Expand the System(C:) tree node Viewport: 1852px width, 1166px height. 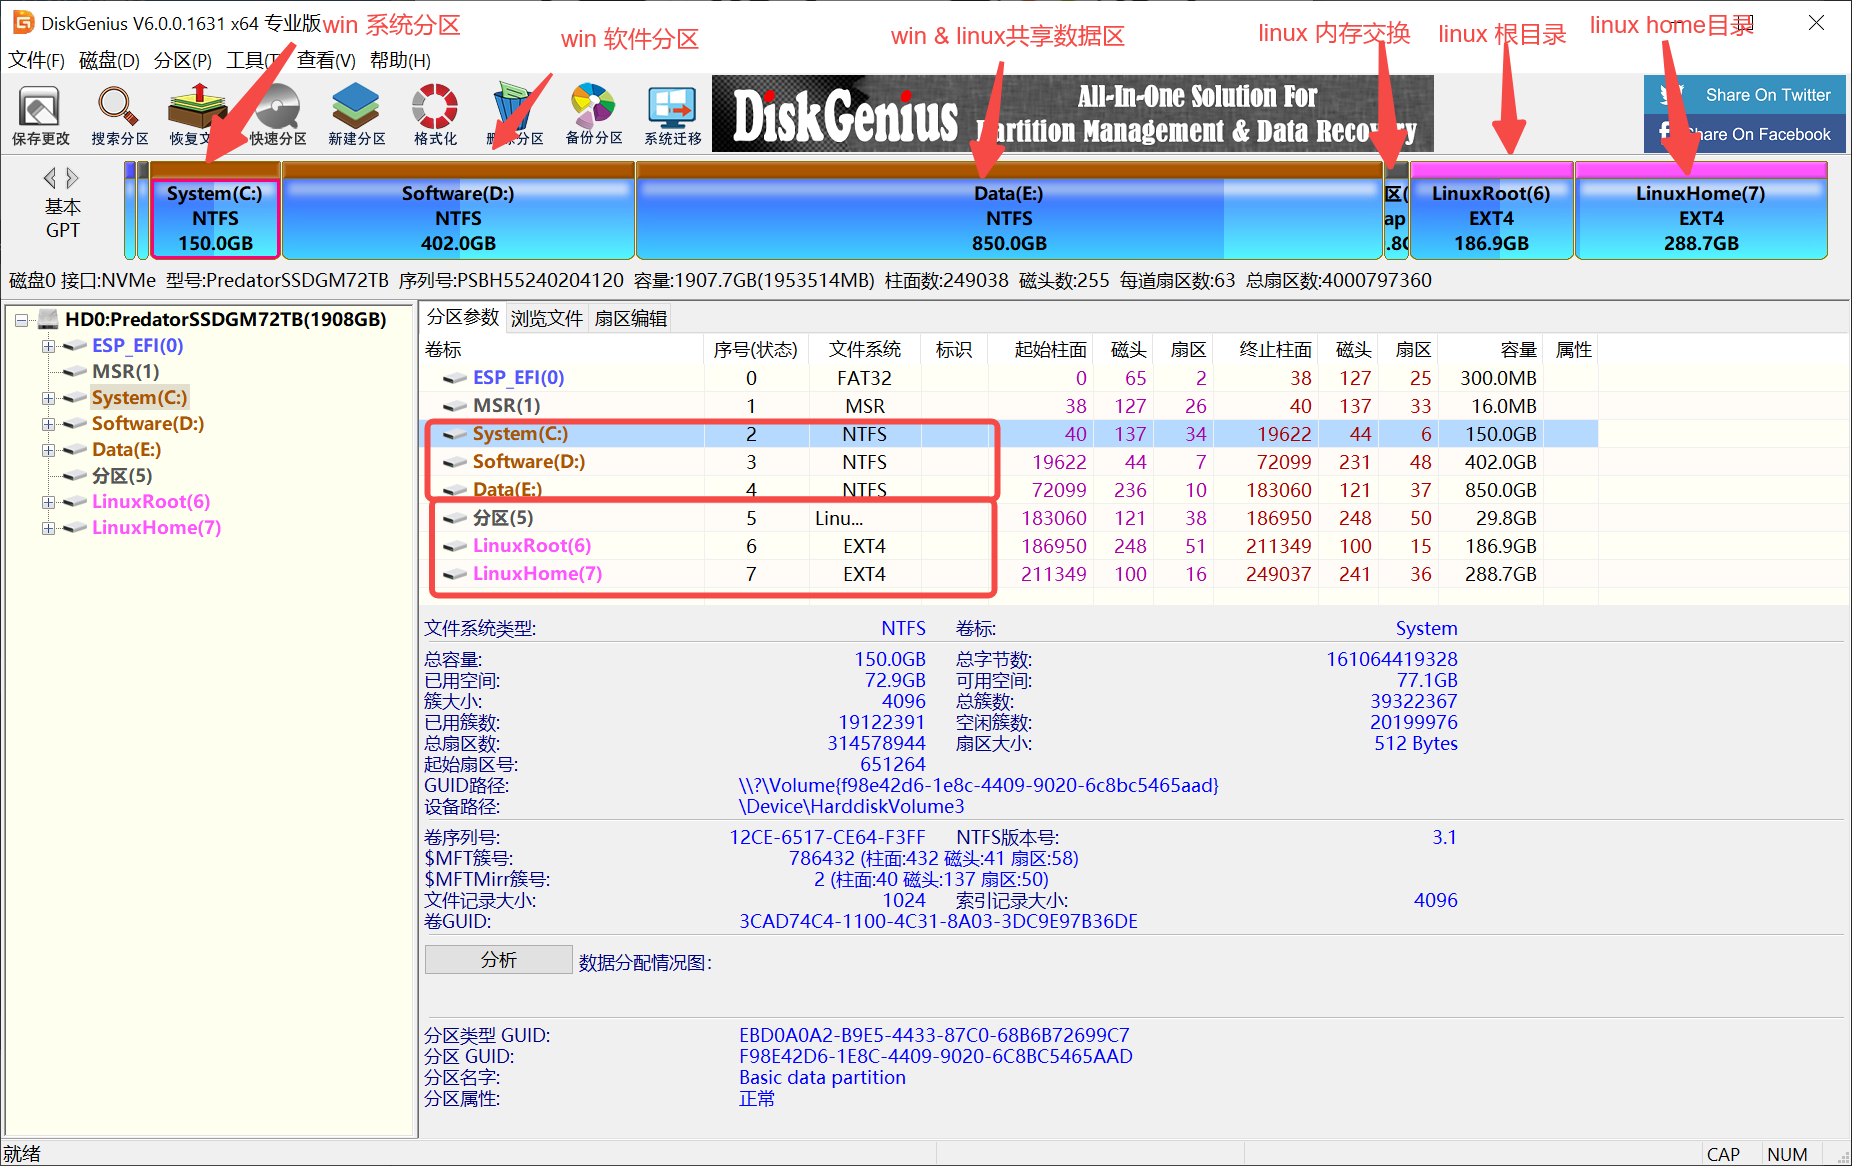pyautogui.click(x=48, y=398)
